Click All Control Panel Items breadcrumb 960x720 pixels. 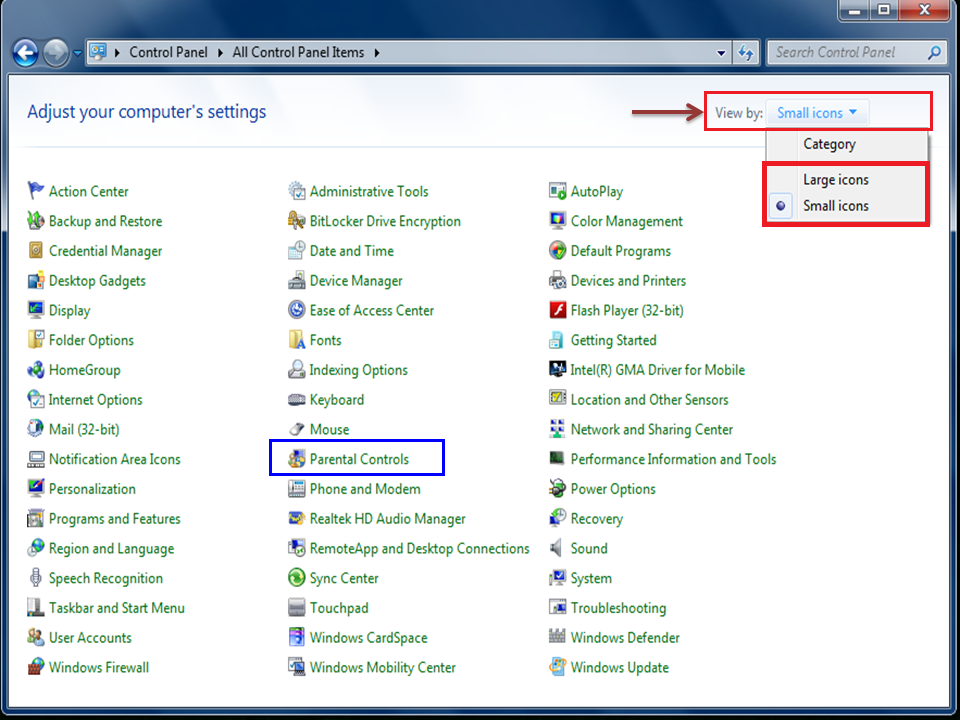pos(298,53)
